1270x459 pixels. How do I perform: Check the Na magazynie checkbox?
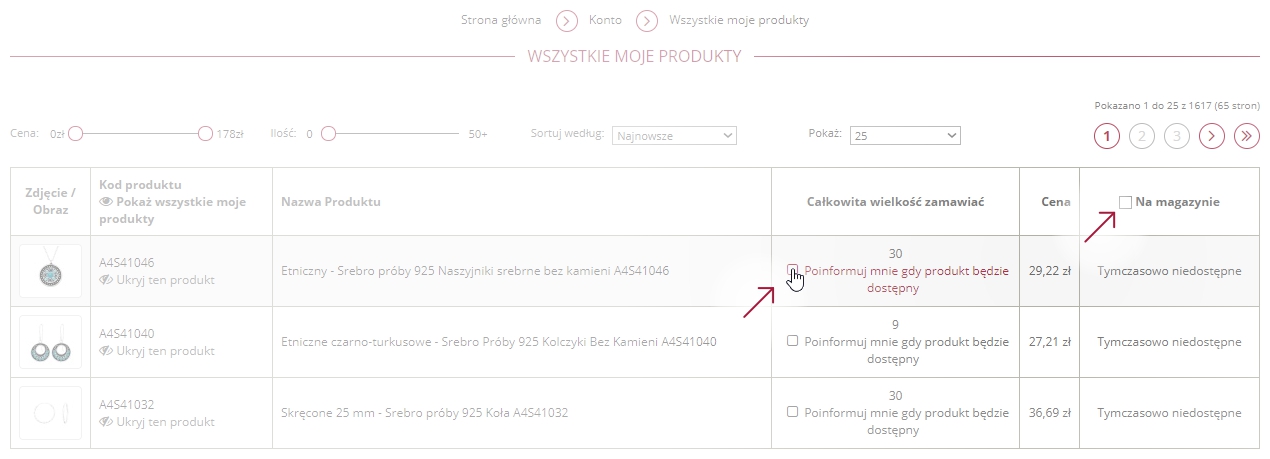[1125, 202]
